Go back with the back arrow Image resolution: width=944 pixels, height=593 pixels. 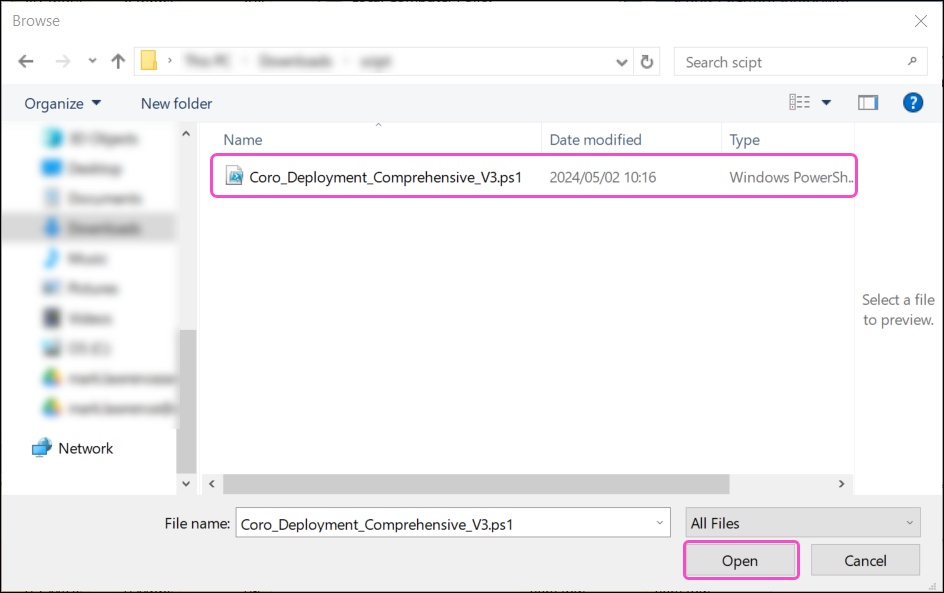26,61
